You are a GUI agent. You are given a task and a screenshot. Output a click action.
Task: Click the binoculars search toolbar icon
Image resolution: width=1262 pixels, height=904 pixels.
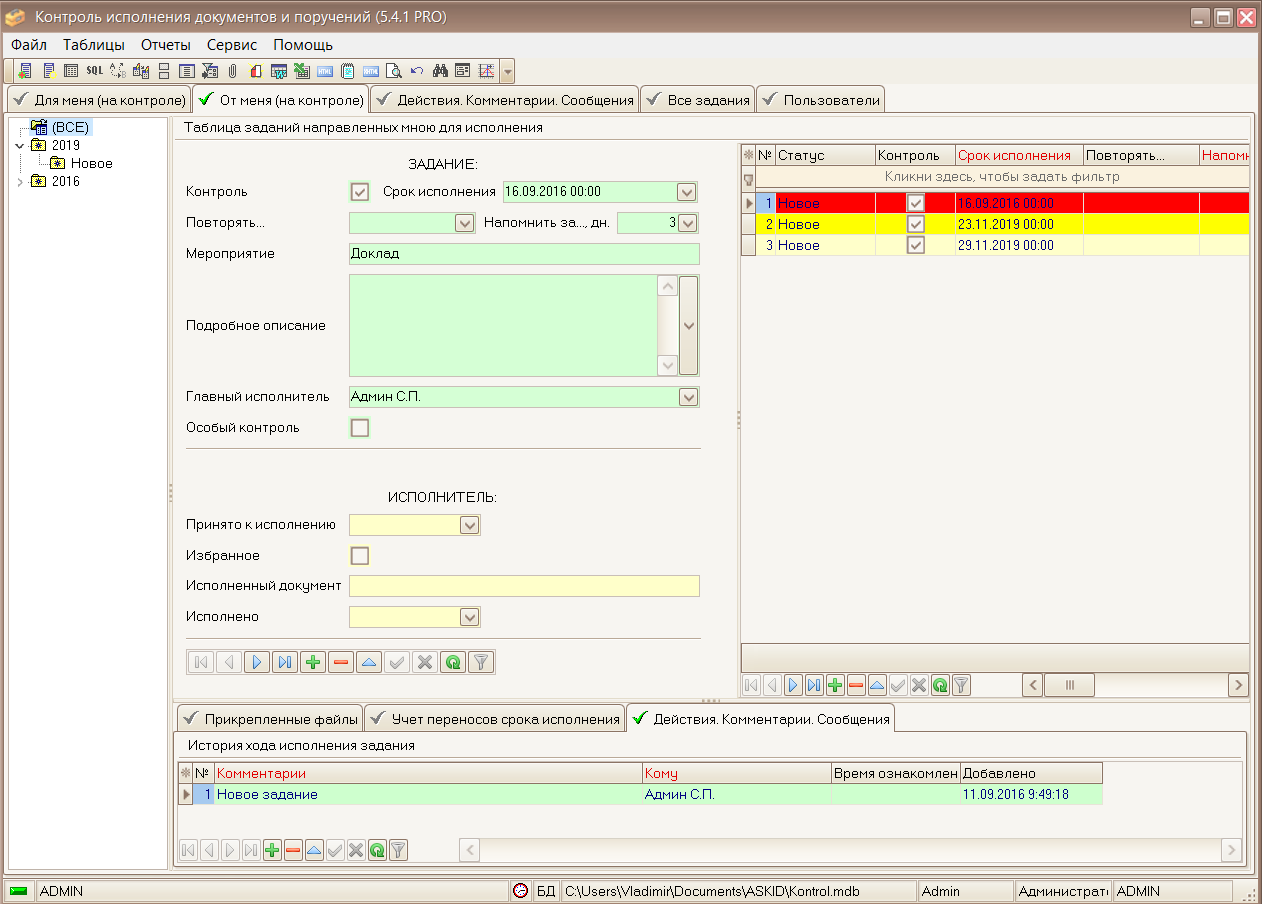440,71
